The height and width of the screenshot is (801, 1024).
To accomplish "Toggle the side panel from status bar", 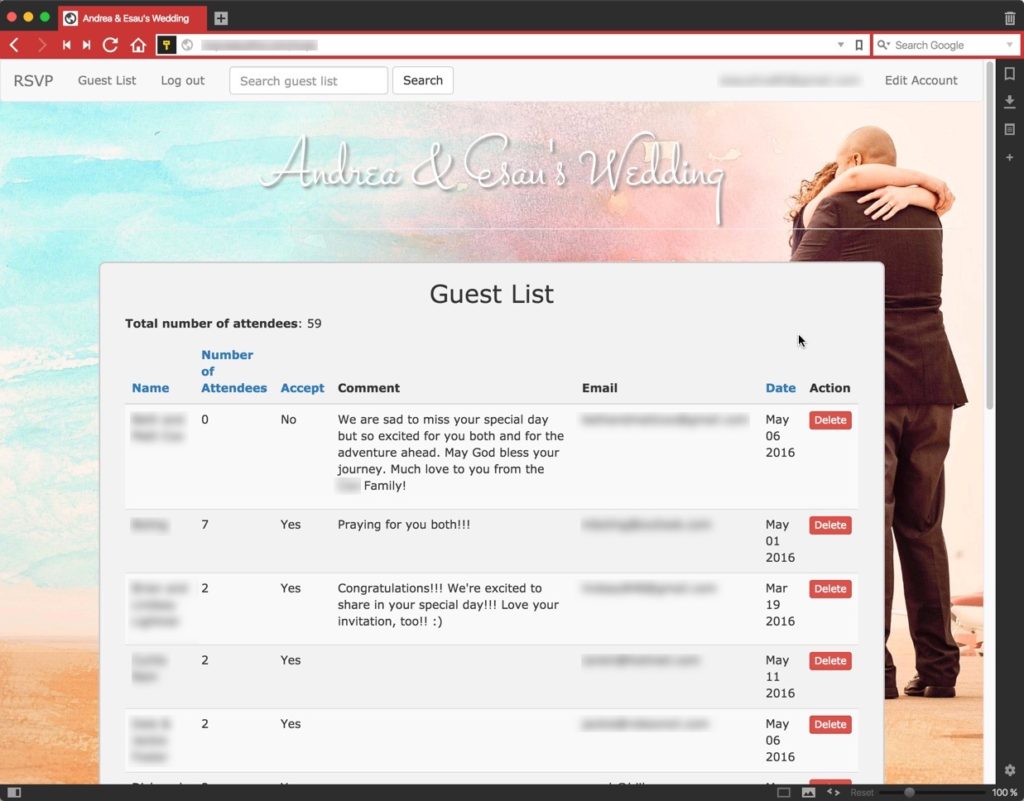I will point(14,792).
